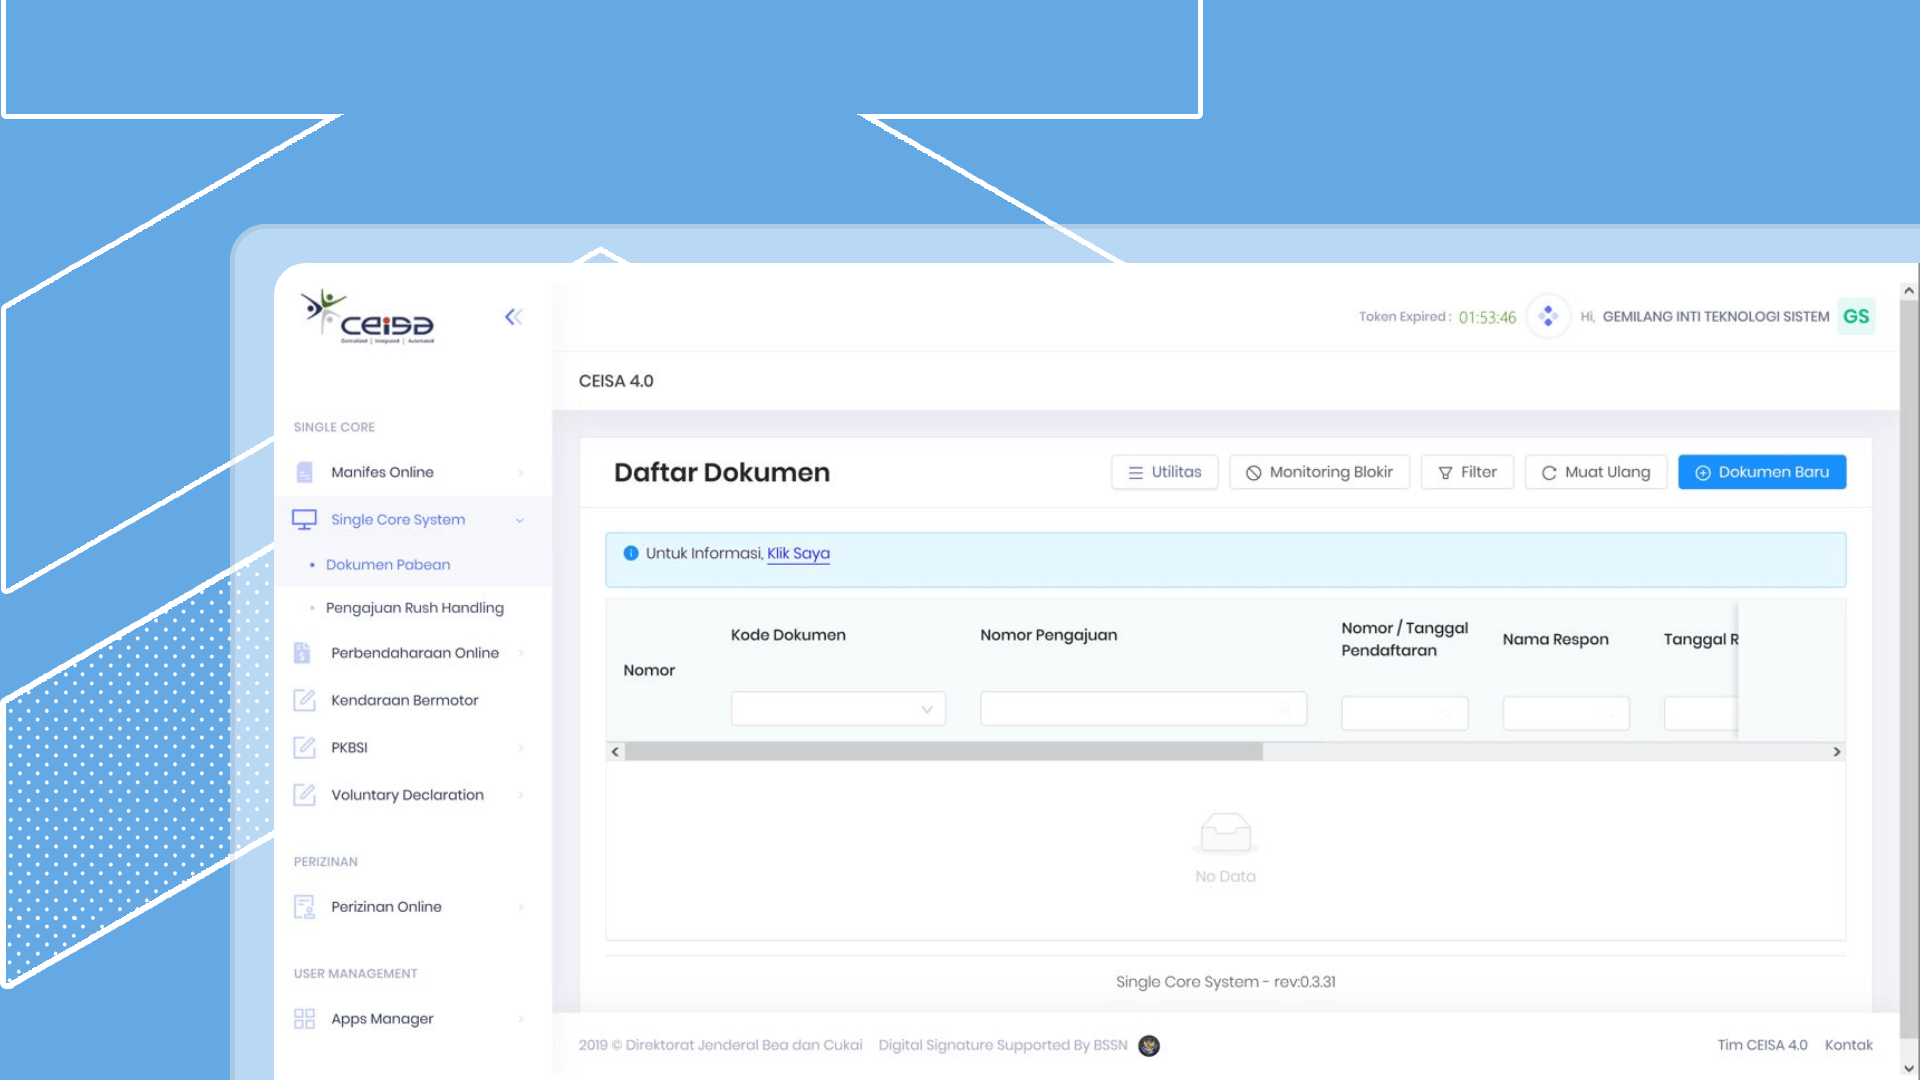Open Pengajuan Rush Handling menu item
The height and width of the screenshot is (1080, 1920).
click(x=414, y=608)
